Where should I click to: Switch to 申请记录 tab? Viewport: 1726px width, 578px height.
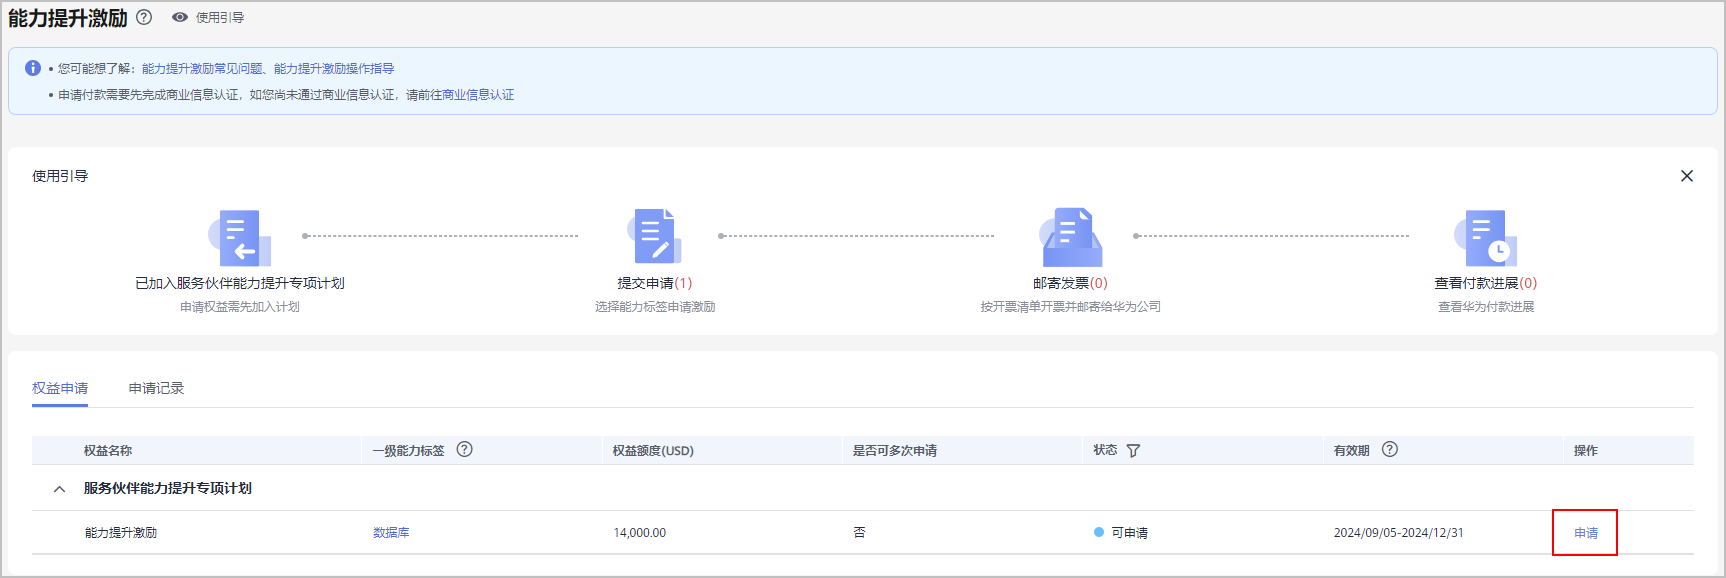[157, 388]
